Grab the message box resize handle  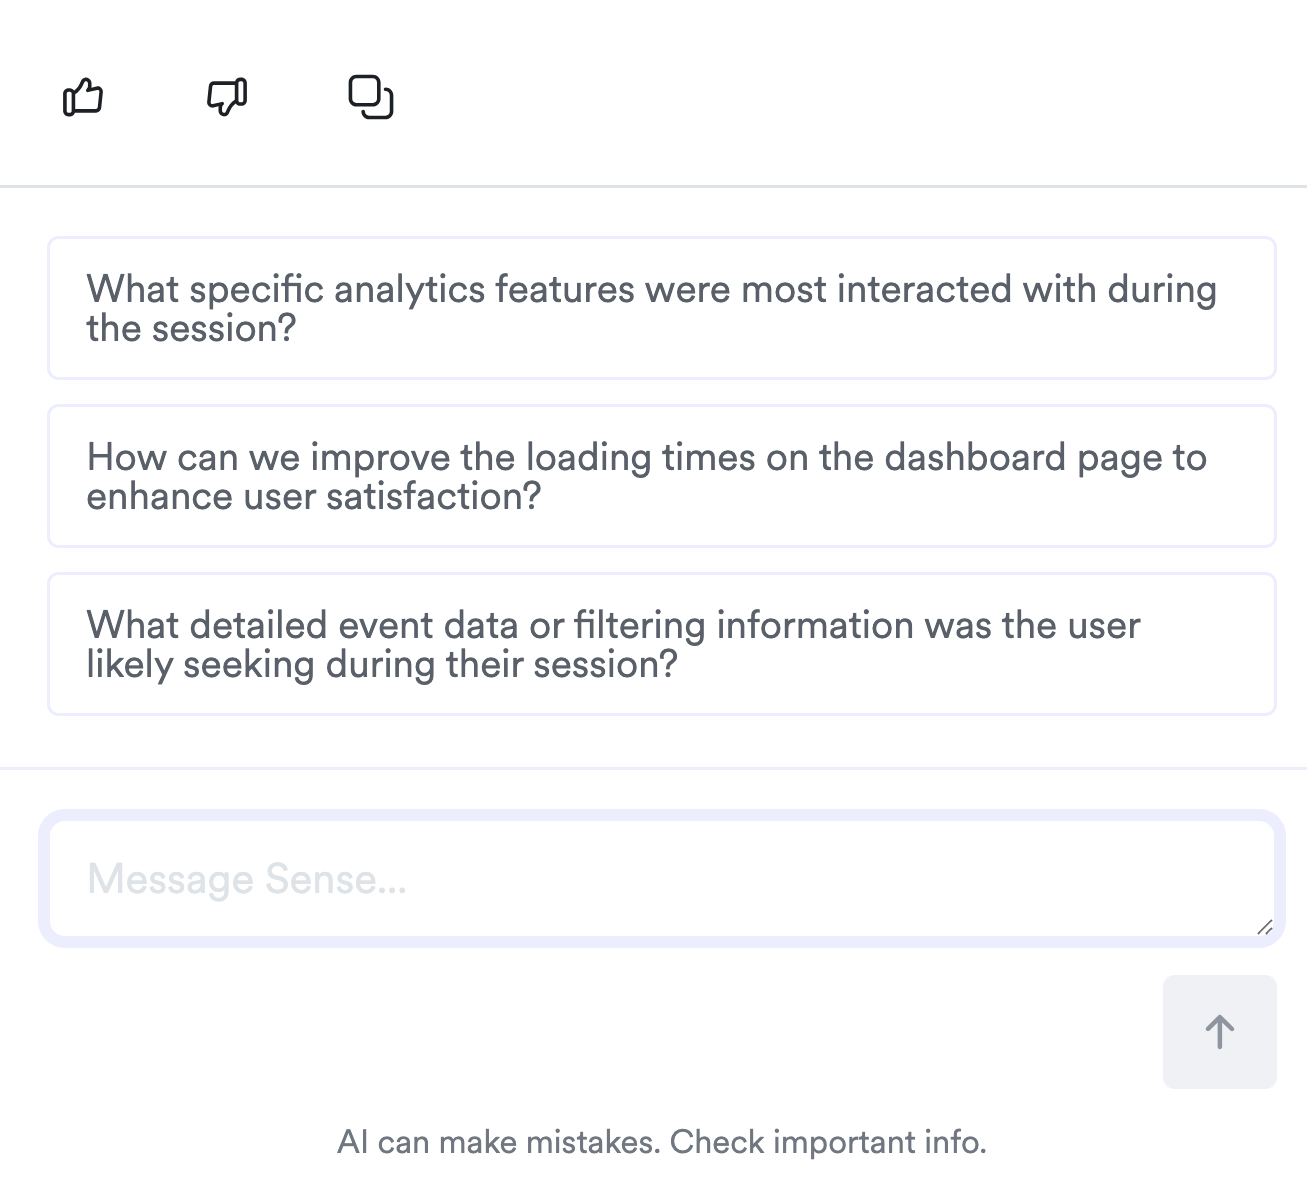coord(1264,927)
